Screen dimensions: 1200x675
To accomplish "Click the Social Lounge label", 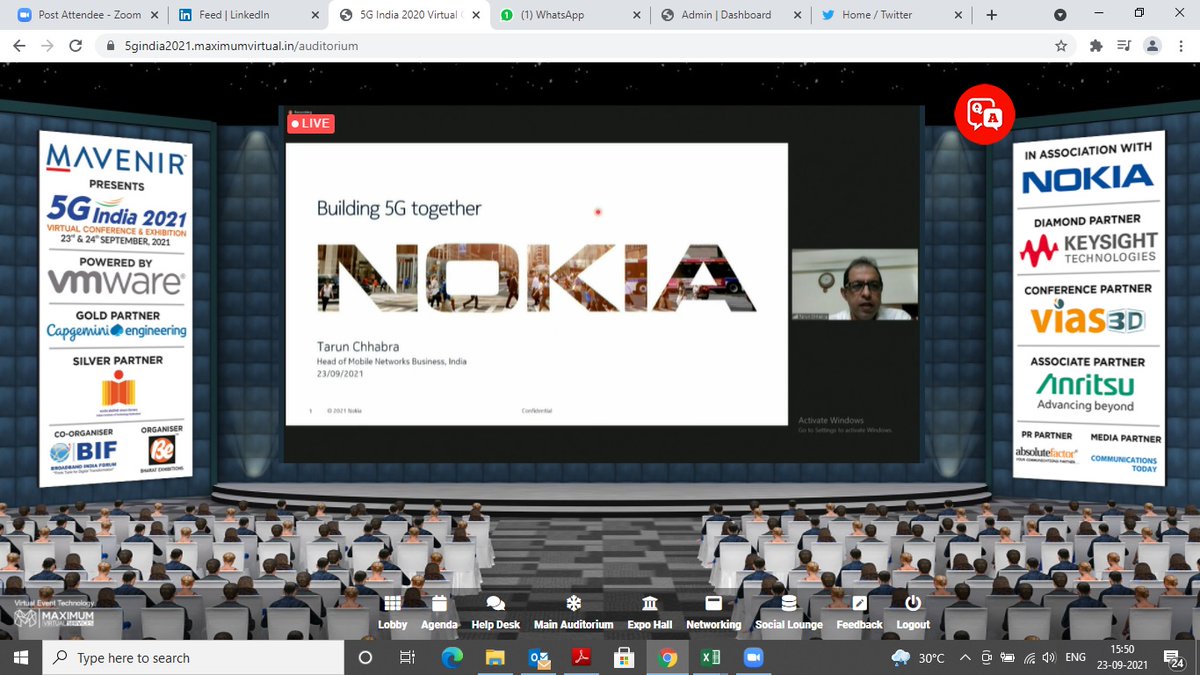I will pyautogui.click(x=789, y=625).
